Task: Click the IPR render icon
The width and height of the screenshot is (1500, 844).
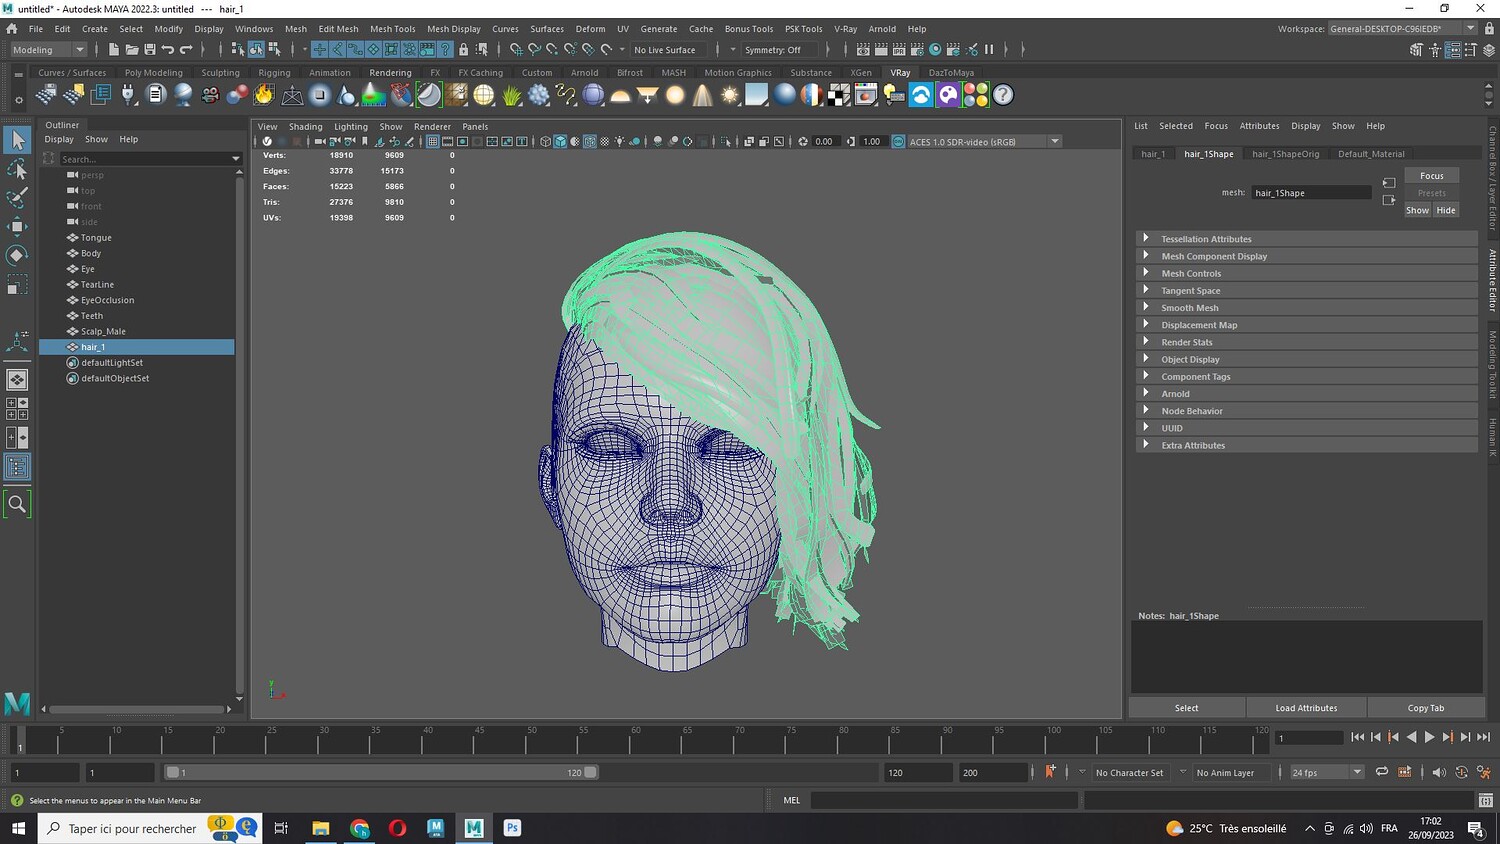Action: tap(899, 49)
